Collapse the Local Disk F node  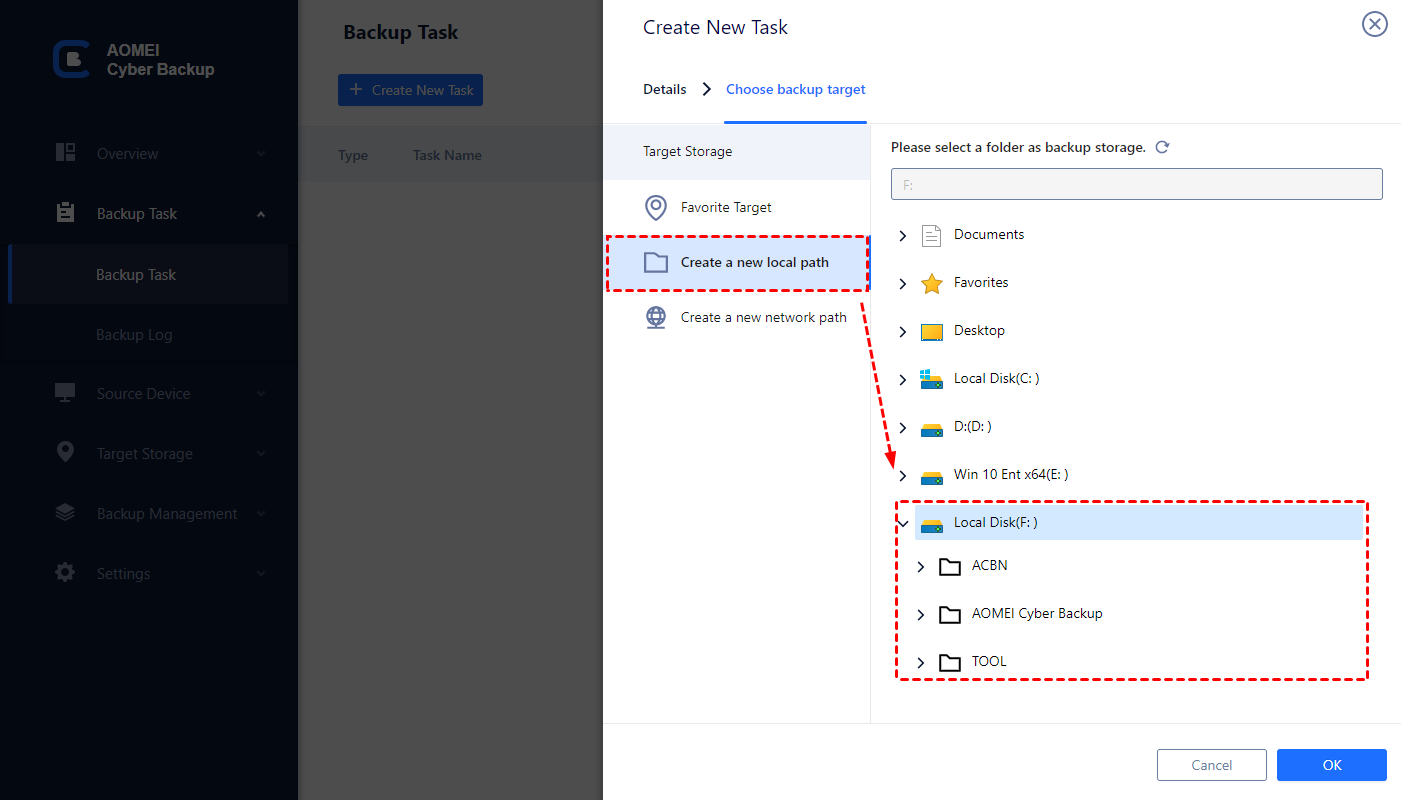(903, 523)
